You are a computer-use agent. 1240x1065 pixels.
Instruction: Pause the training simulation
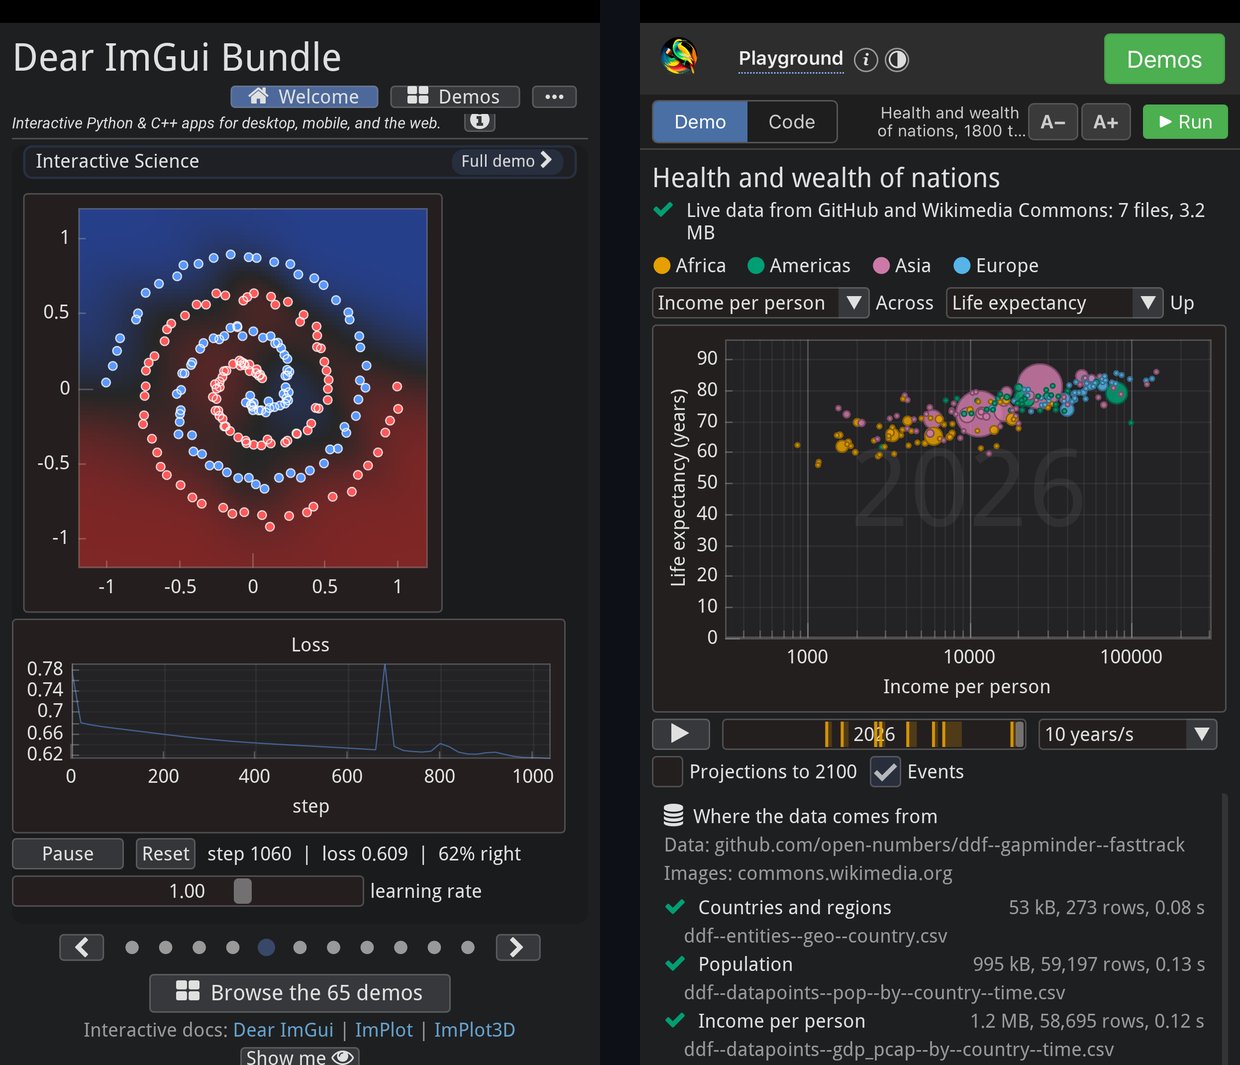tap(68, 854)
